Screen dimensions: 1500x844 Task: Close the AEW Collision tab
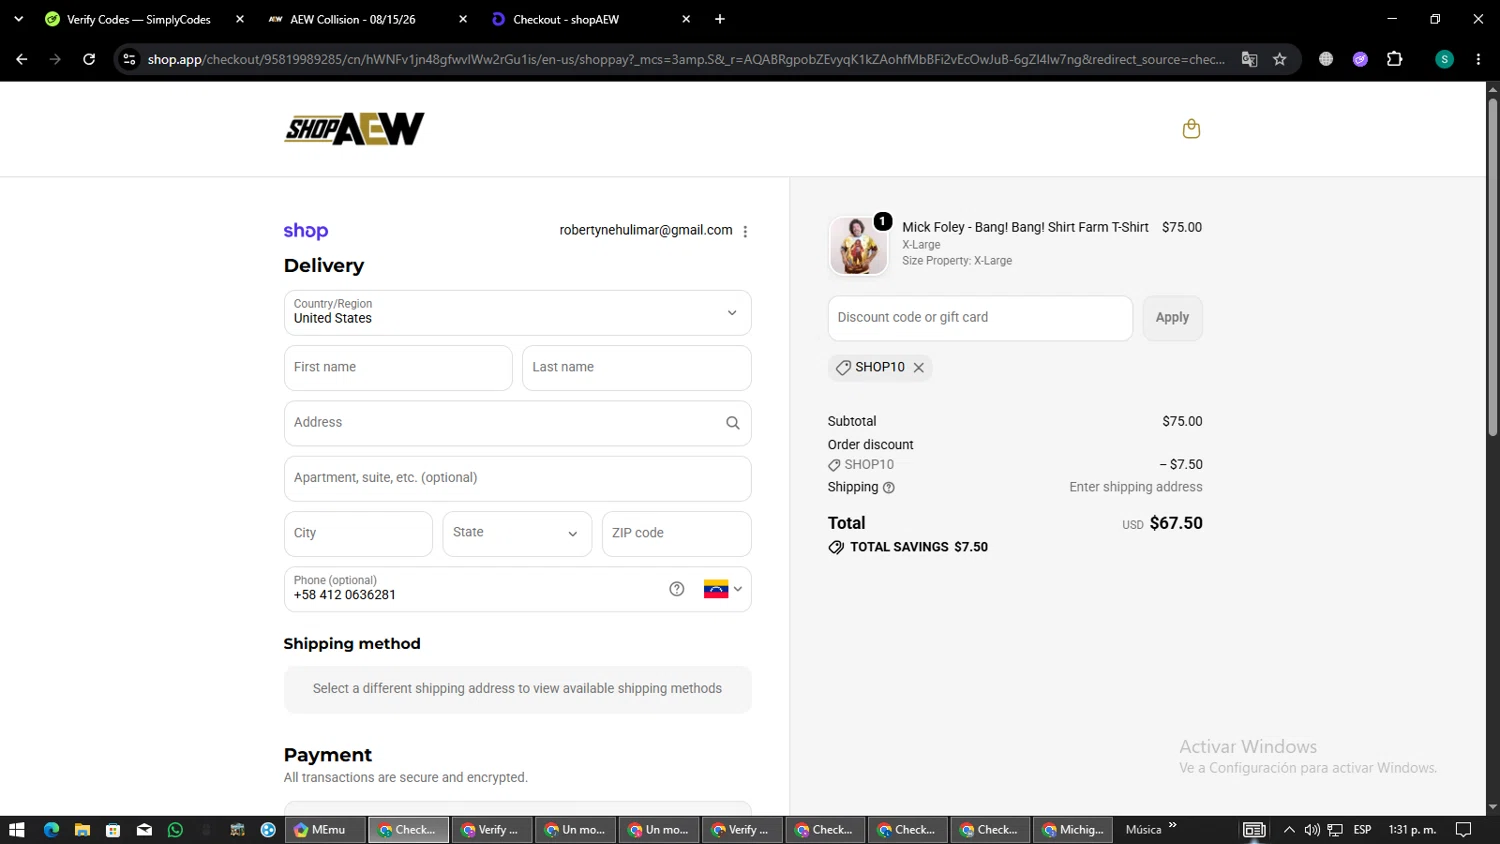click(463, 19)
